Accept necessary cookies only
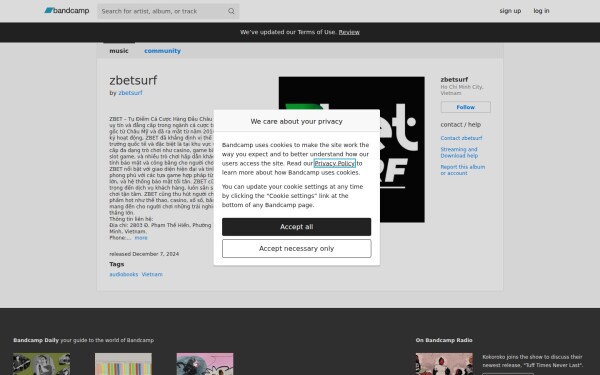 point(296,249)
